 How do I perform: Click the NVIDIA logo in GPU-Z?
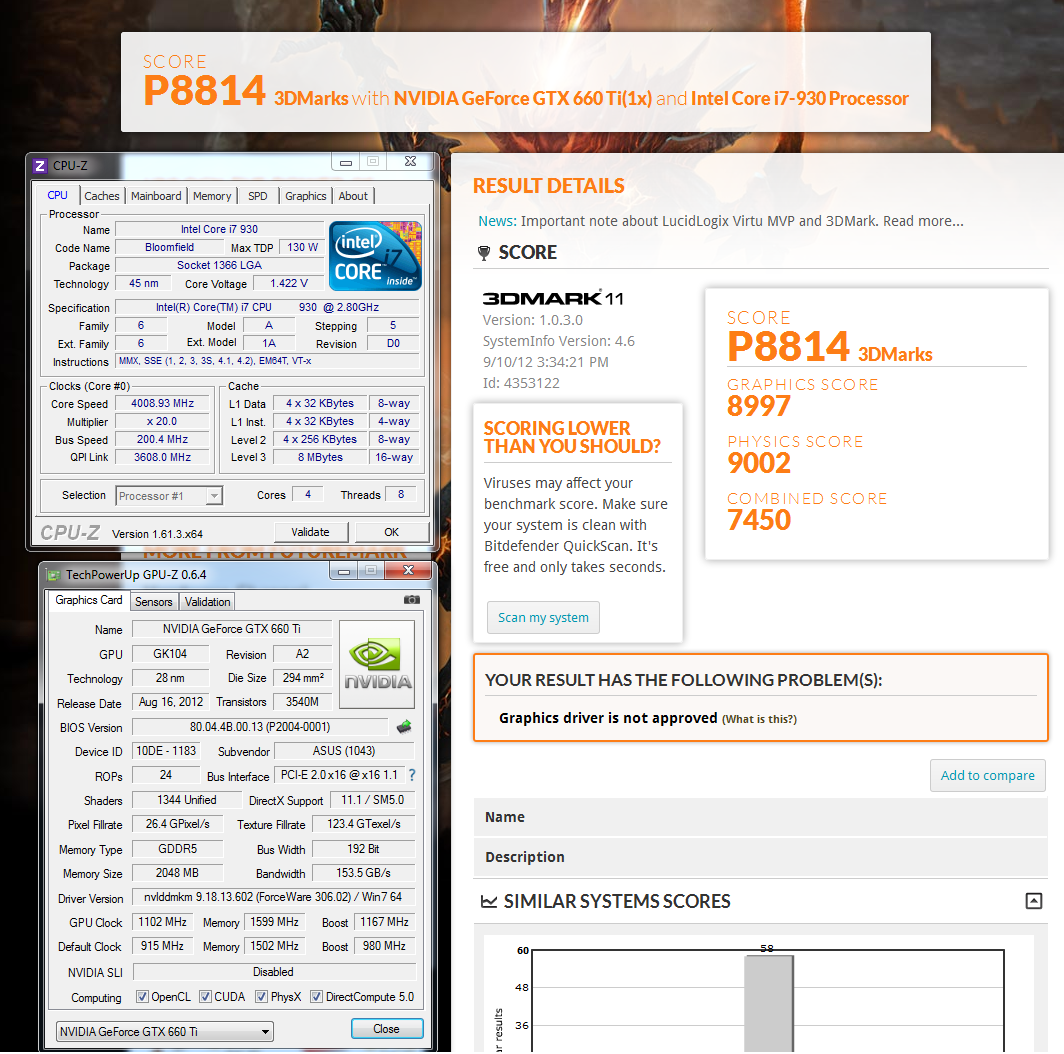(376, 664)
